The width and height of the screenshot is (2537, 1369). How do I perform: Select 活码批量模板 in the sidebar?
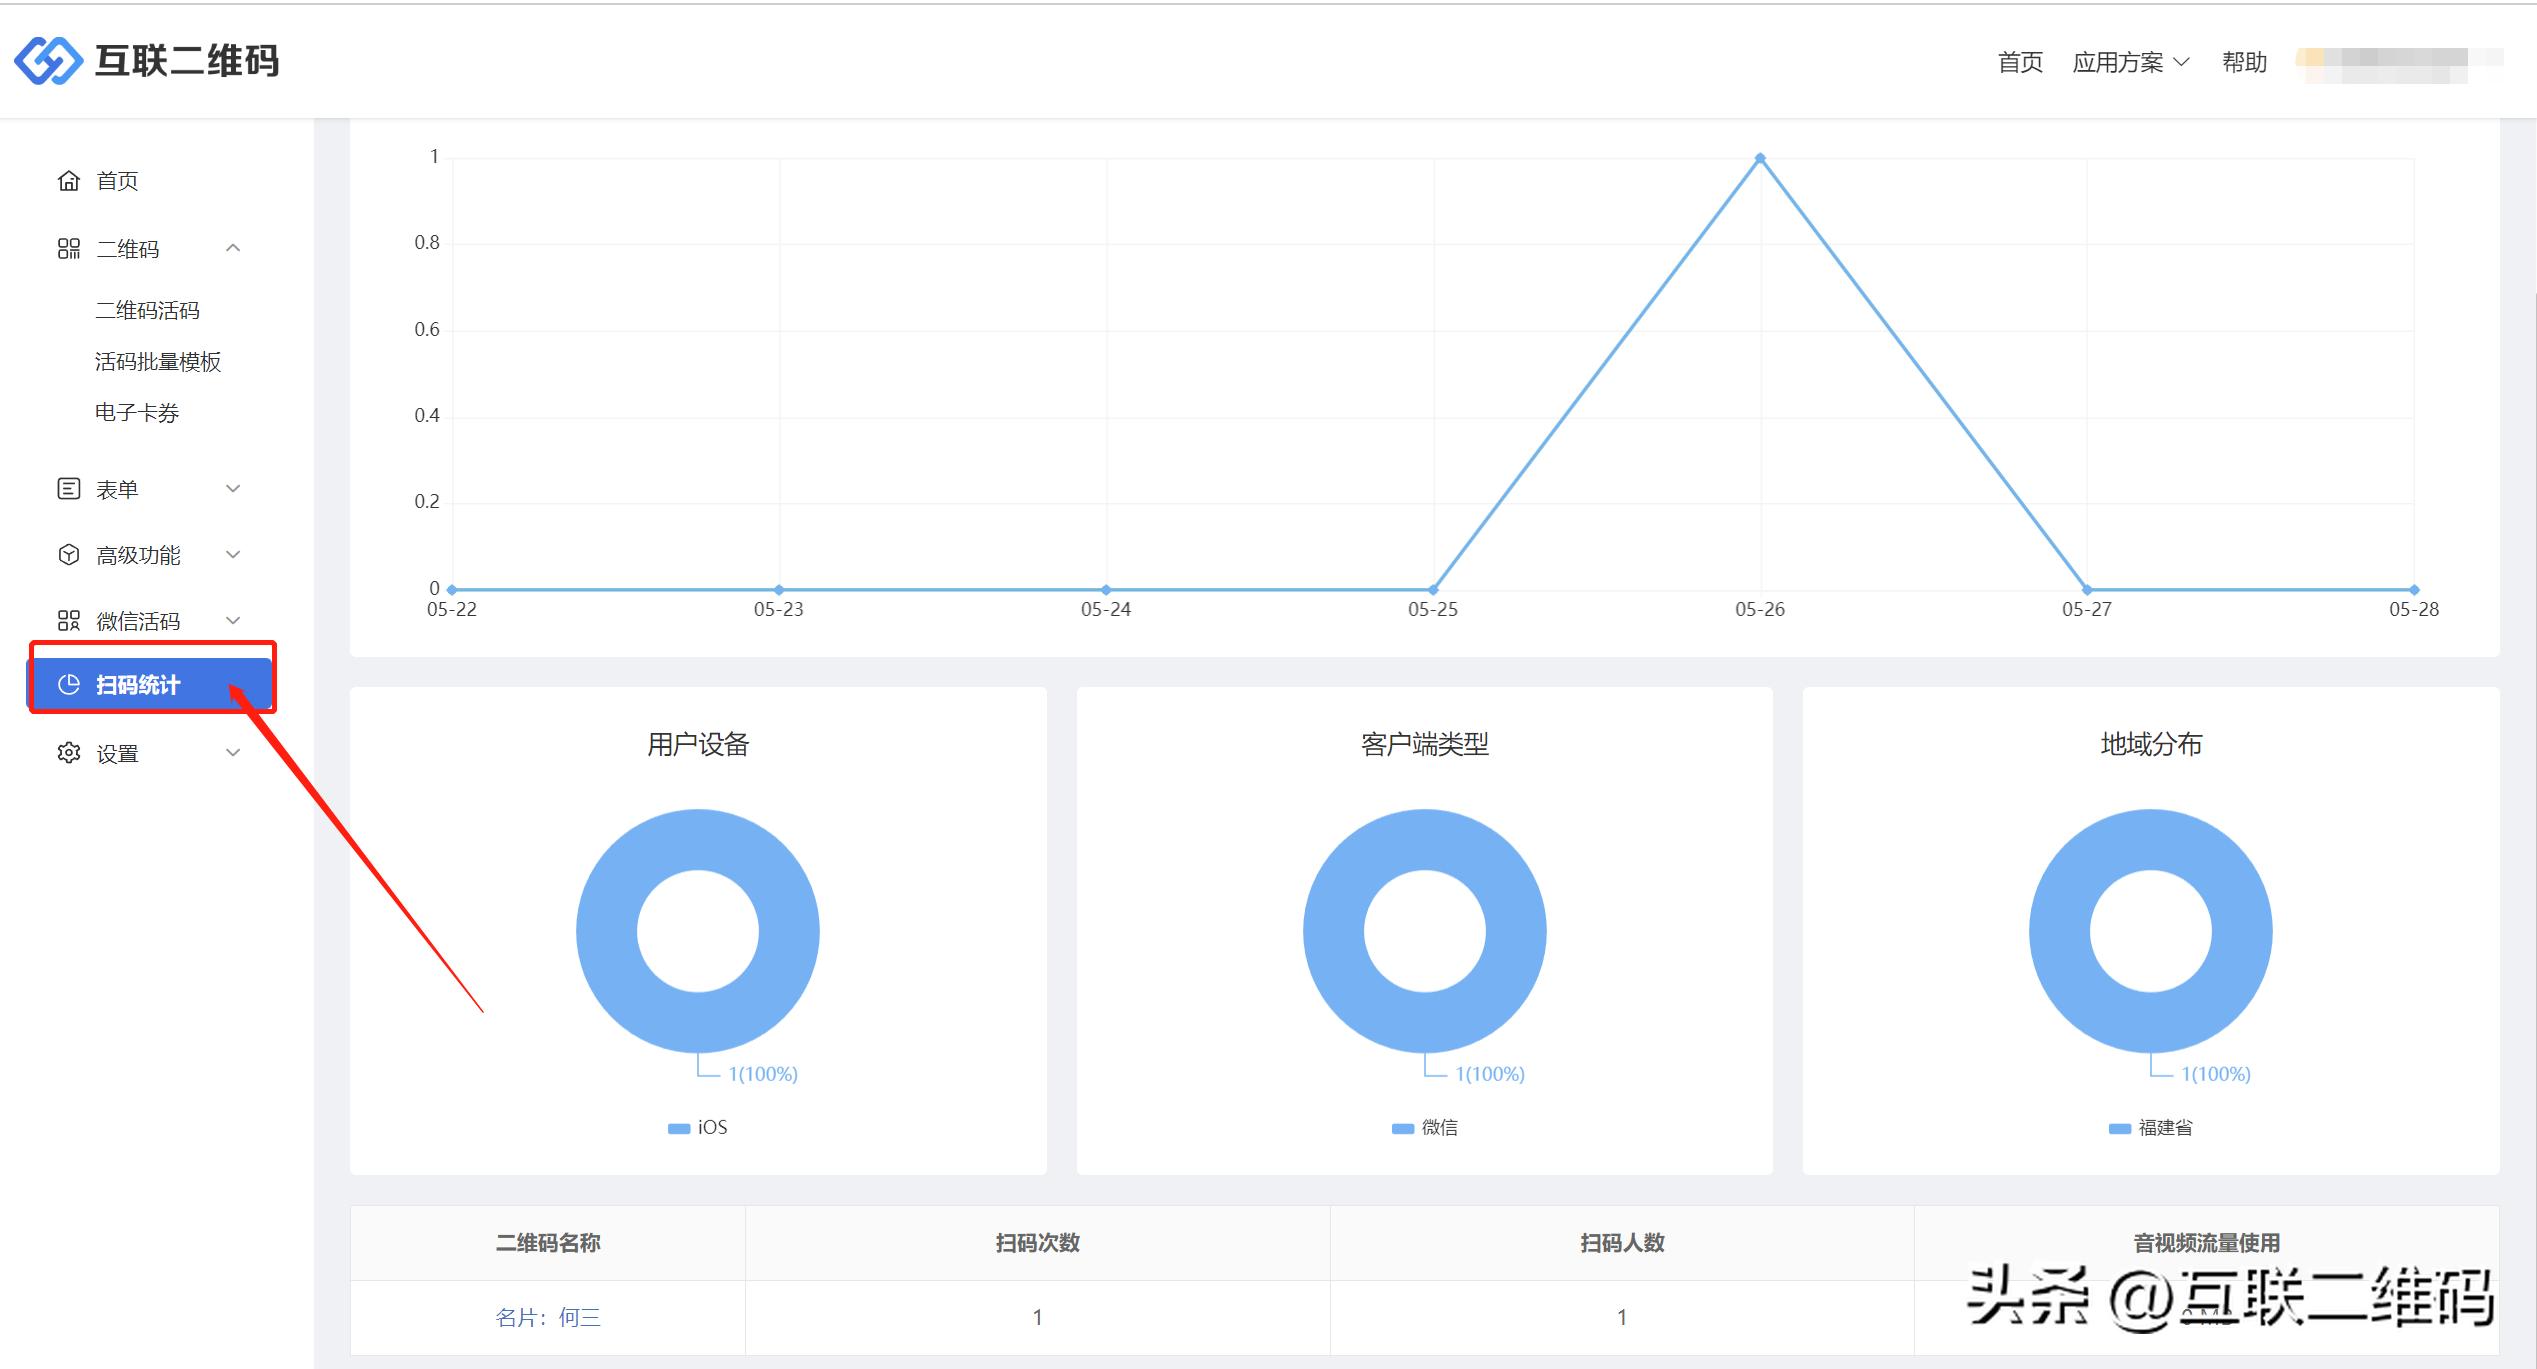click(x=157, y=362)
